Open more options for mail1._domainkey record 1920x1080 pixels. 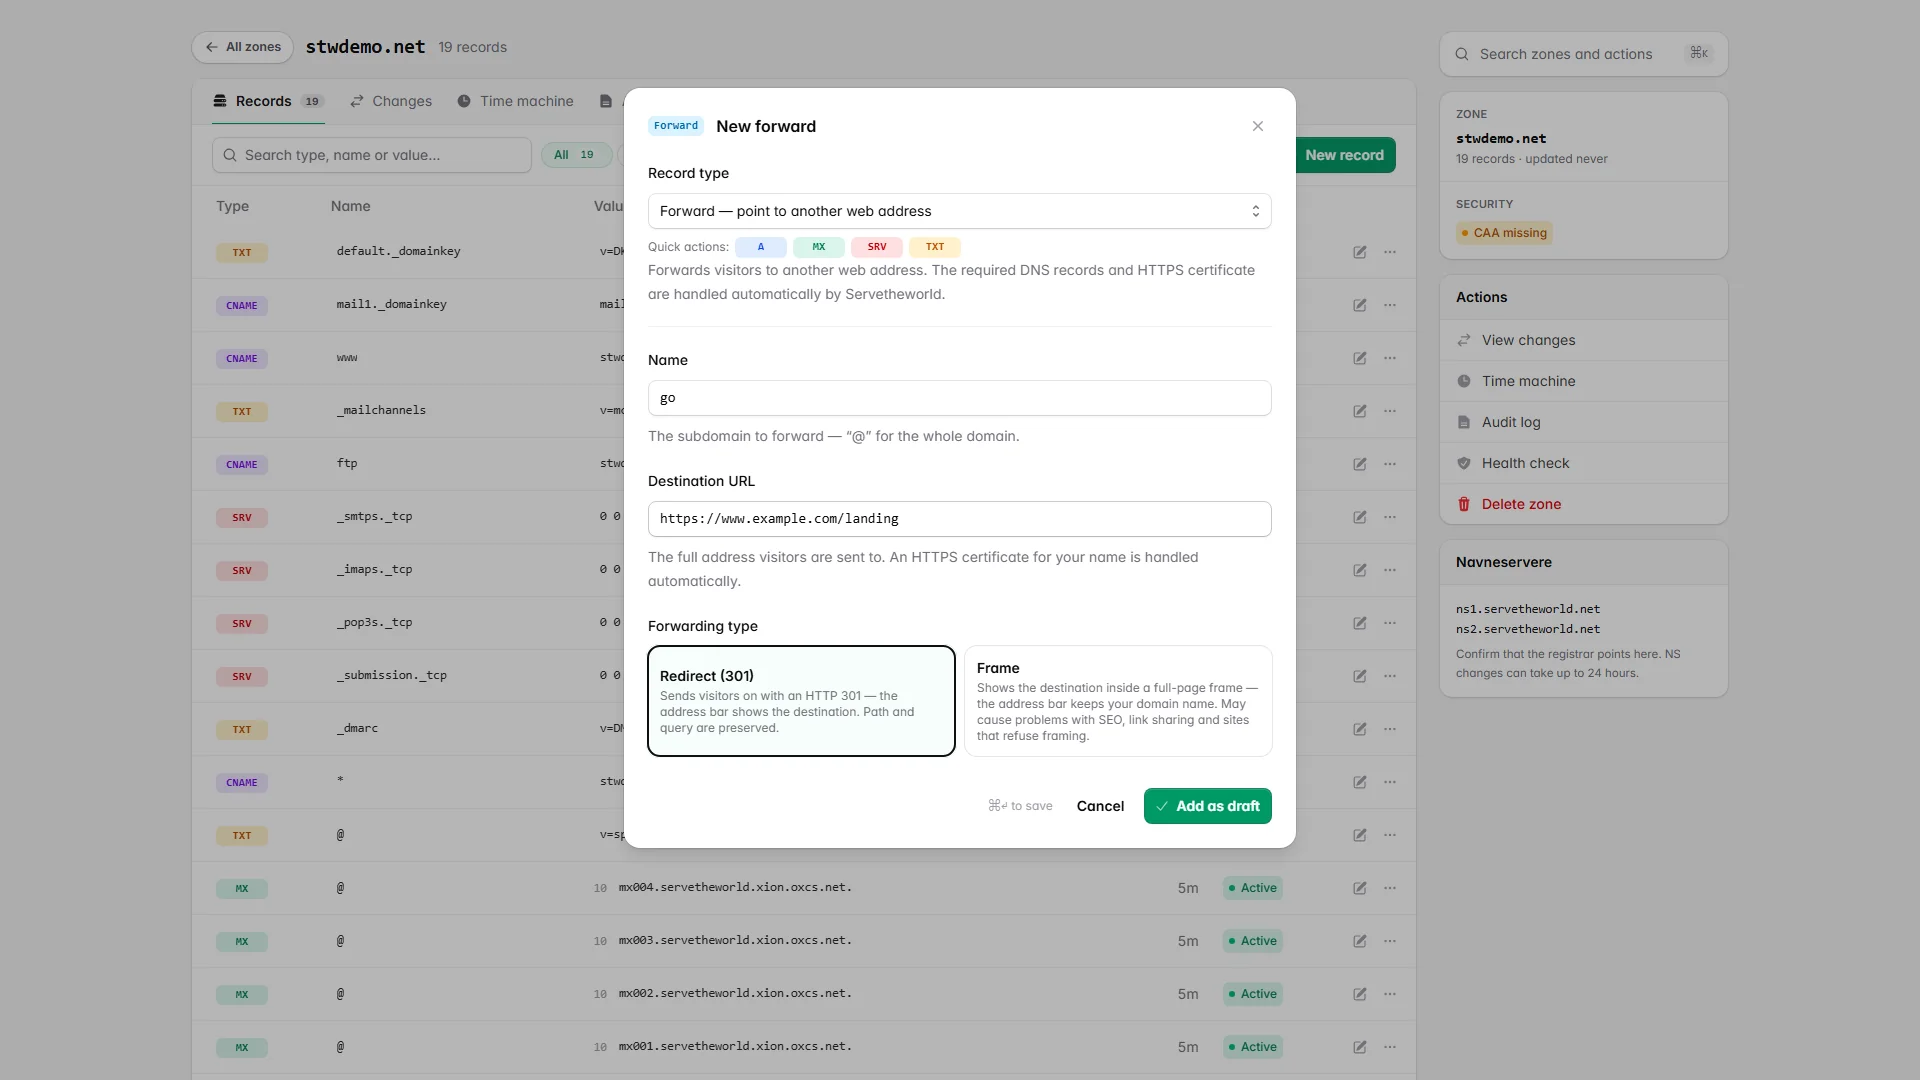[1389, 305]
